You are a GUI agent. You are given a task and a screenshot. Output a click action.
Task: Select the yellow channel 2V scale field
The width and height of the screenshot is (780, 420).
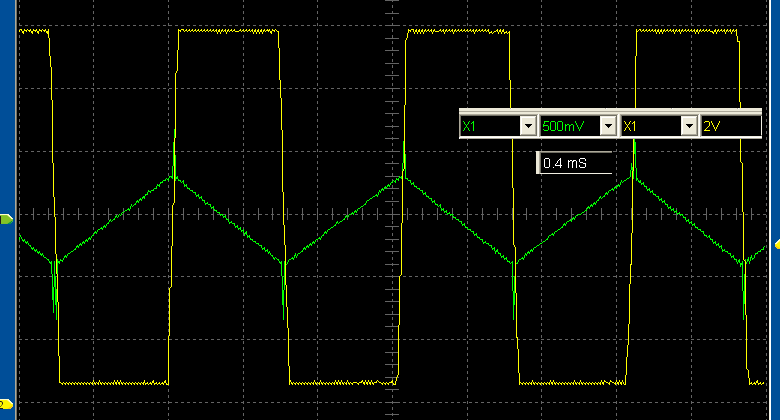point(730,126)
